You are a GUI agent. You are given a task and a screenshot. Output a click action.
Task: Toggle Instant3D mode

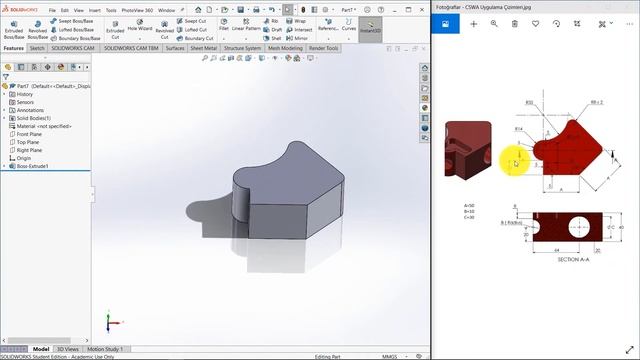tap(370, 29)
